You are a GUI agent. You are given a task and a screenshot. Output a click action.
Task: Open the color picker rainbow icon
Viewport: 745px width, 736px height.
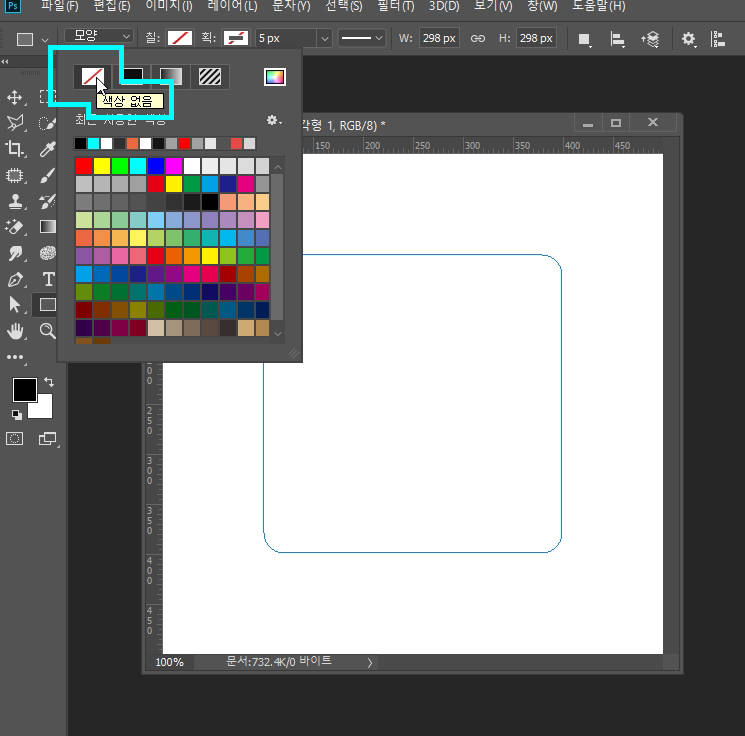[x=275, y=77]
